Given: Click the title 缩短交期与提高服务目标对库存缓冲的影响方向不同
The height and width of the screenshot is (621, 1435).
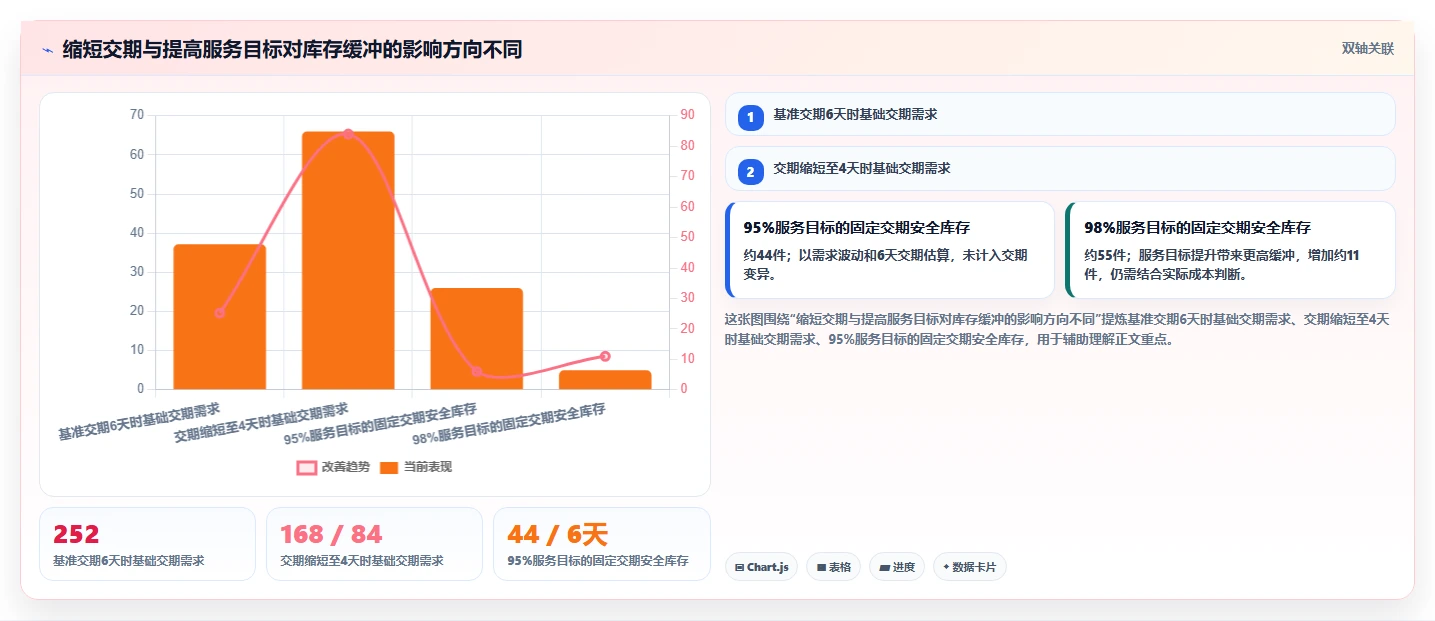Looking at the screenshot, I should 292,49.
